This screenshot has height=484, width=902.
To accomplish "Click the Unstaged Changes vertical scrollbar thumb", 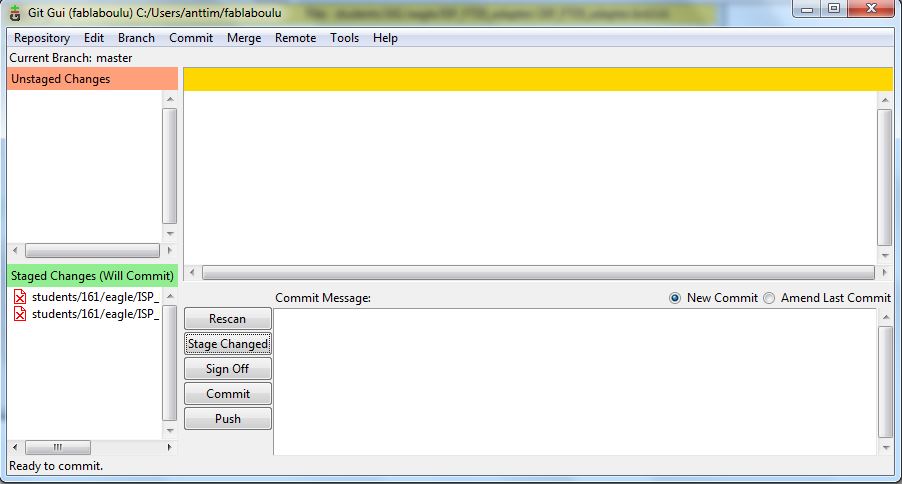I will click(x=170, y=166).
